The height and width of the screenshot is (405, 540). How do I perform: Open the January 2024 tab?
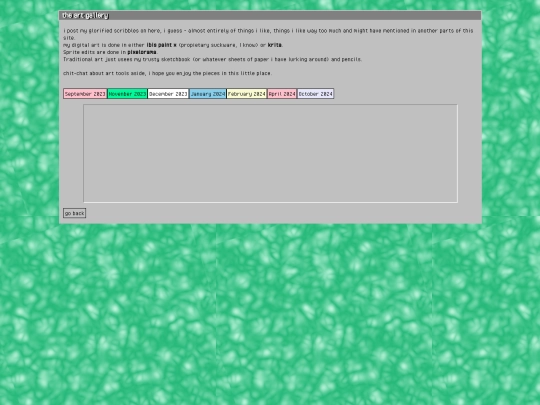(x=208, y=94)
